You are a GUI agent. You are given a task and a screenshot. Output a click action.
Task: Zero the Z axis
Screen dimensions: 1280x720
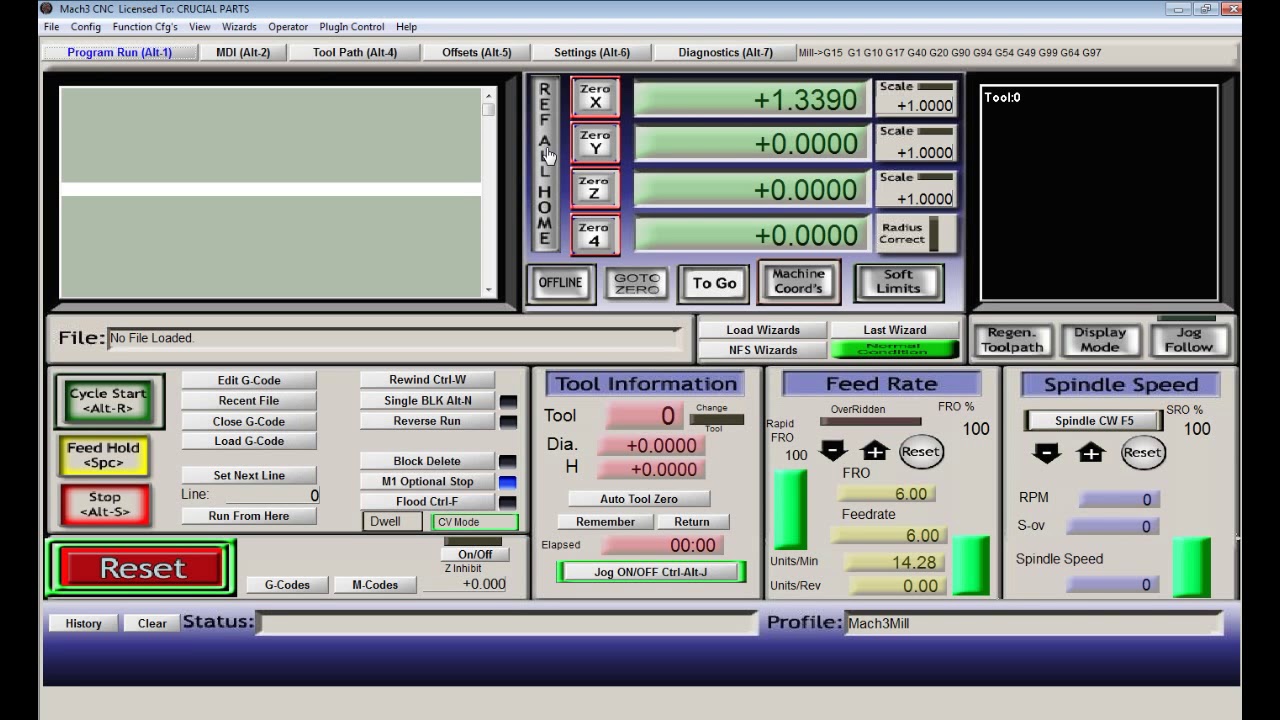point(595,189)
